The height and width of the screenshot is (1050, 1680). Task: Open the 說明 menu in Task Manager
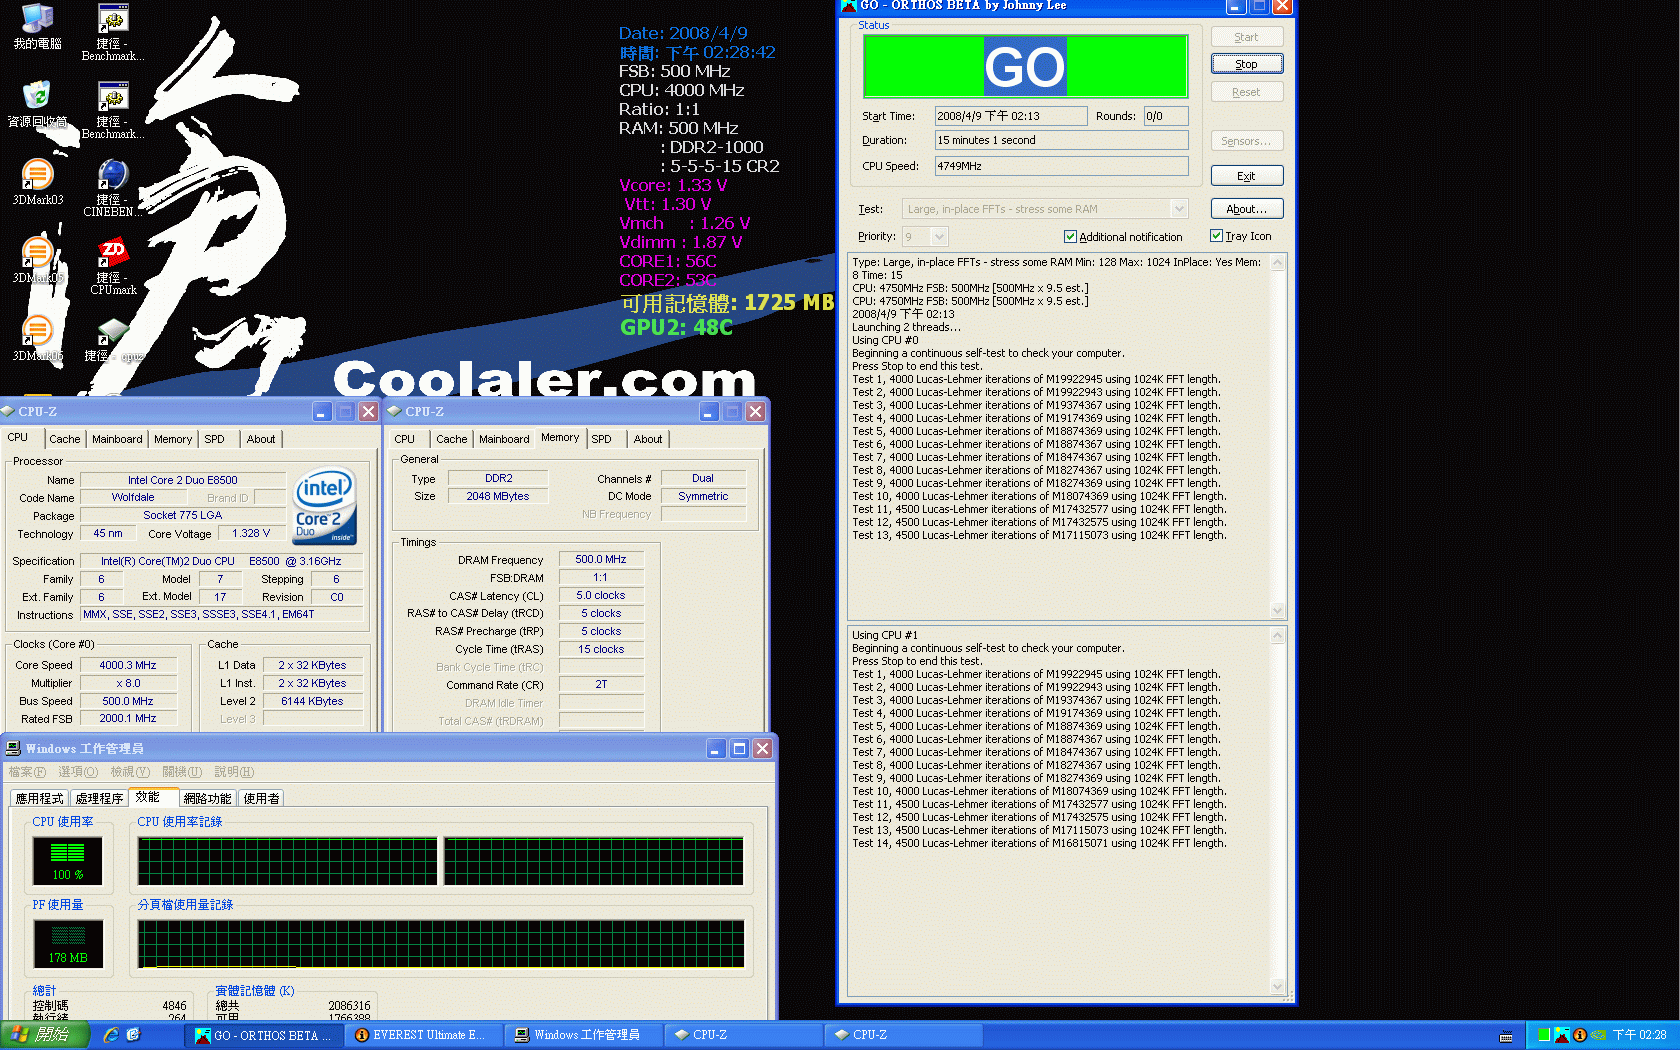coord(234,772)
